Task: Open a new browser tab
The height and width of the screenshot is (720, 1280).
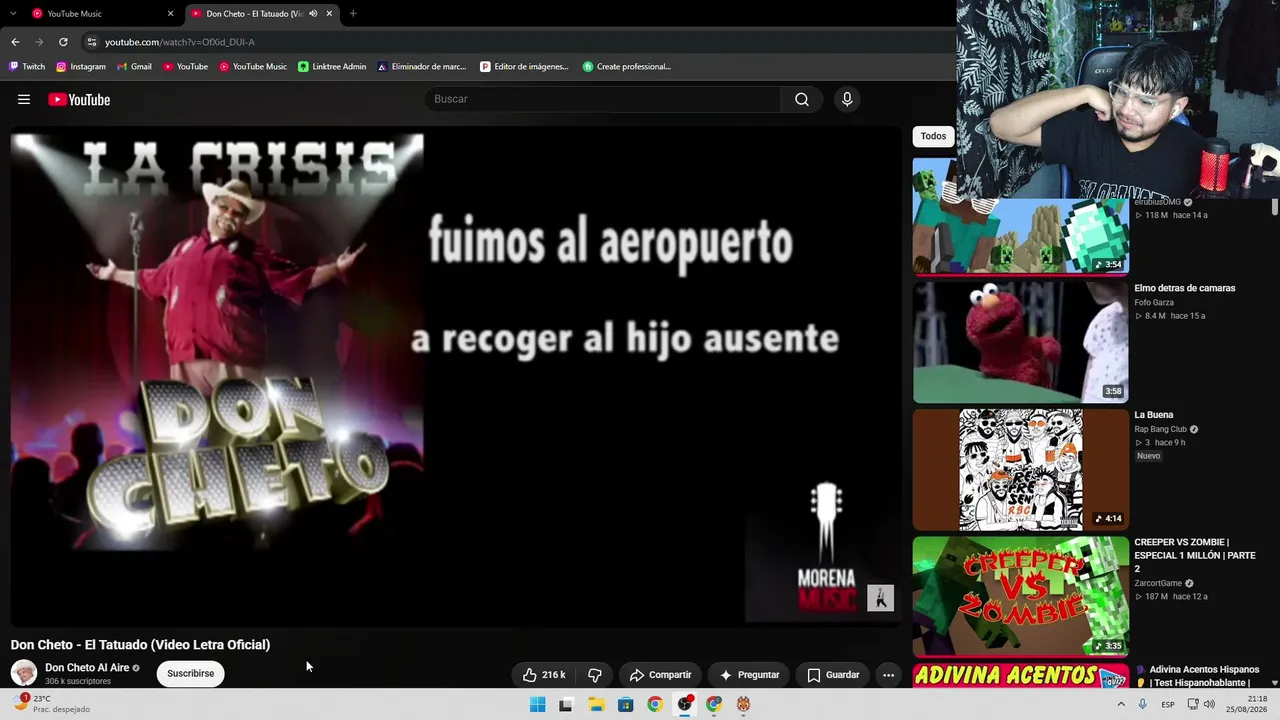Action: coord(353,14)
